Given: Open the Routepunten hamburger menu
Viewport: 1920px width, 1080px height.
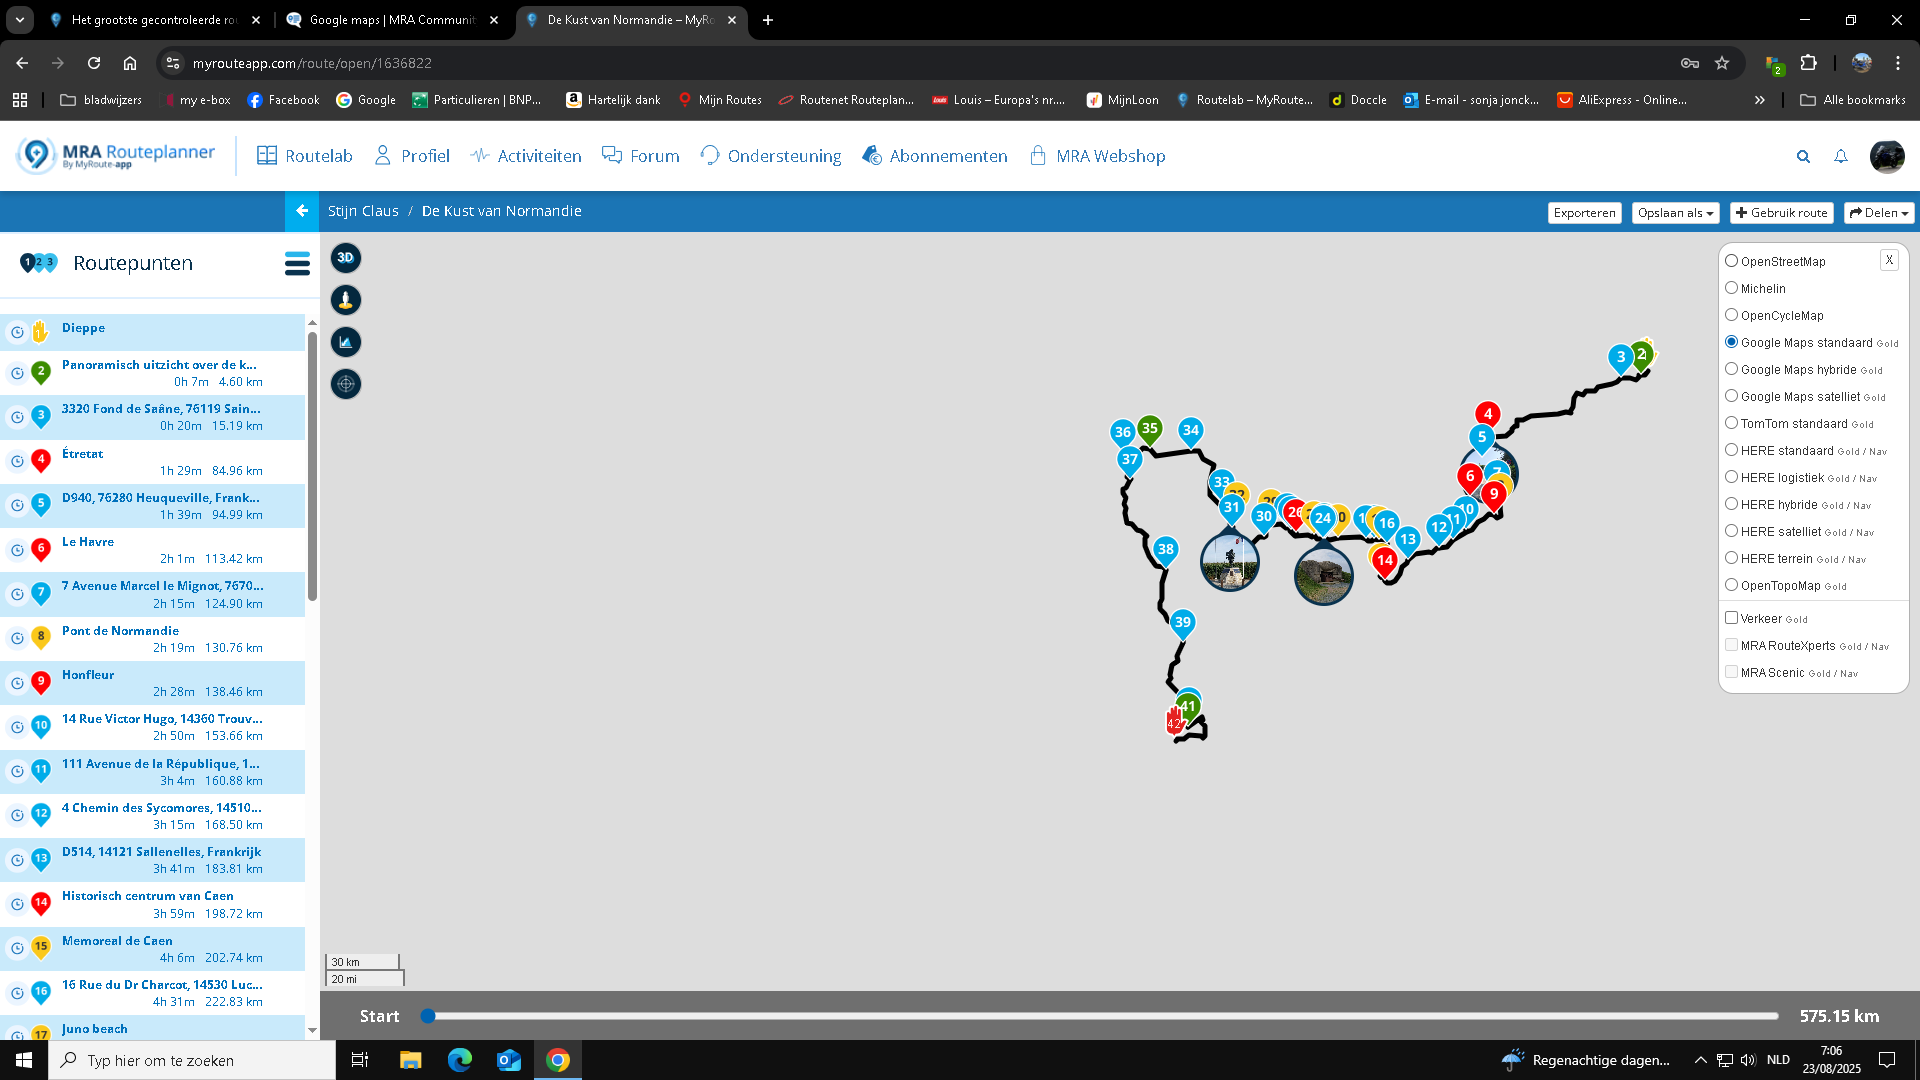Looking at the screenshot, I should click(x=297, y=263).
